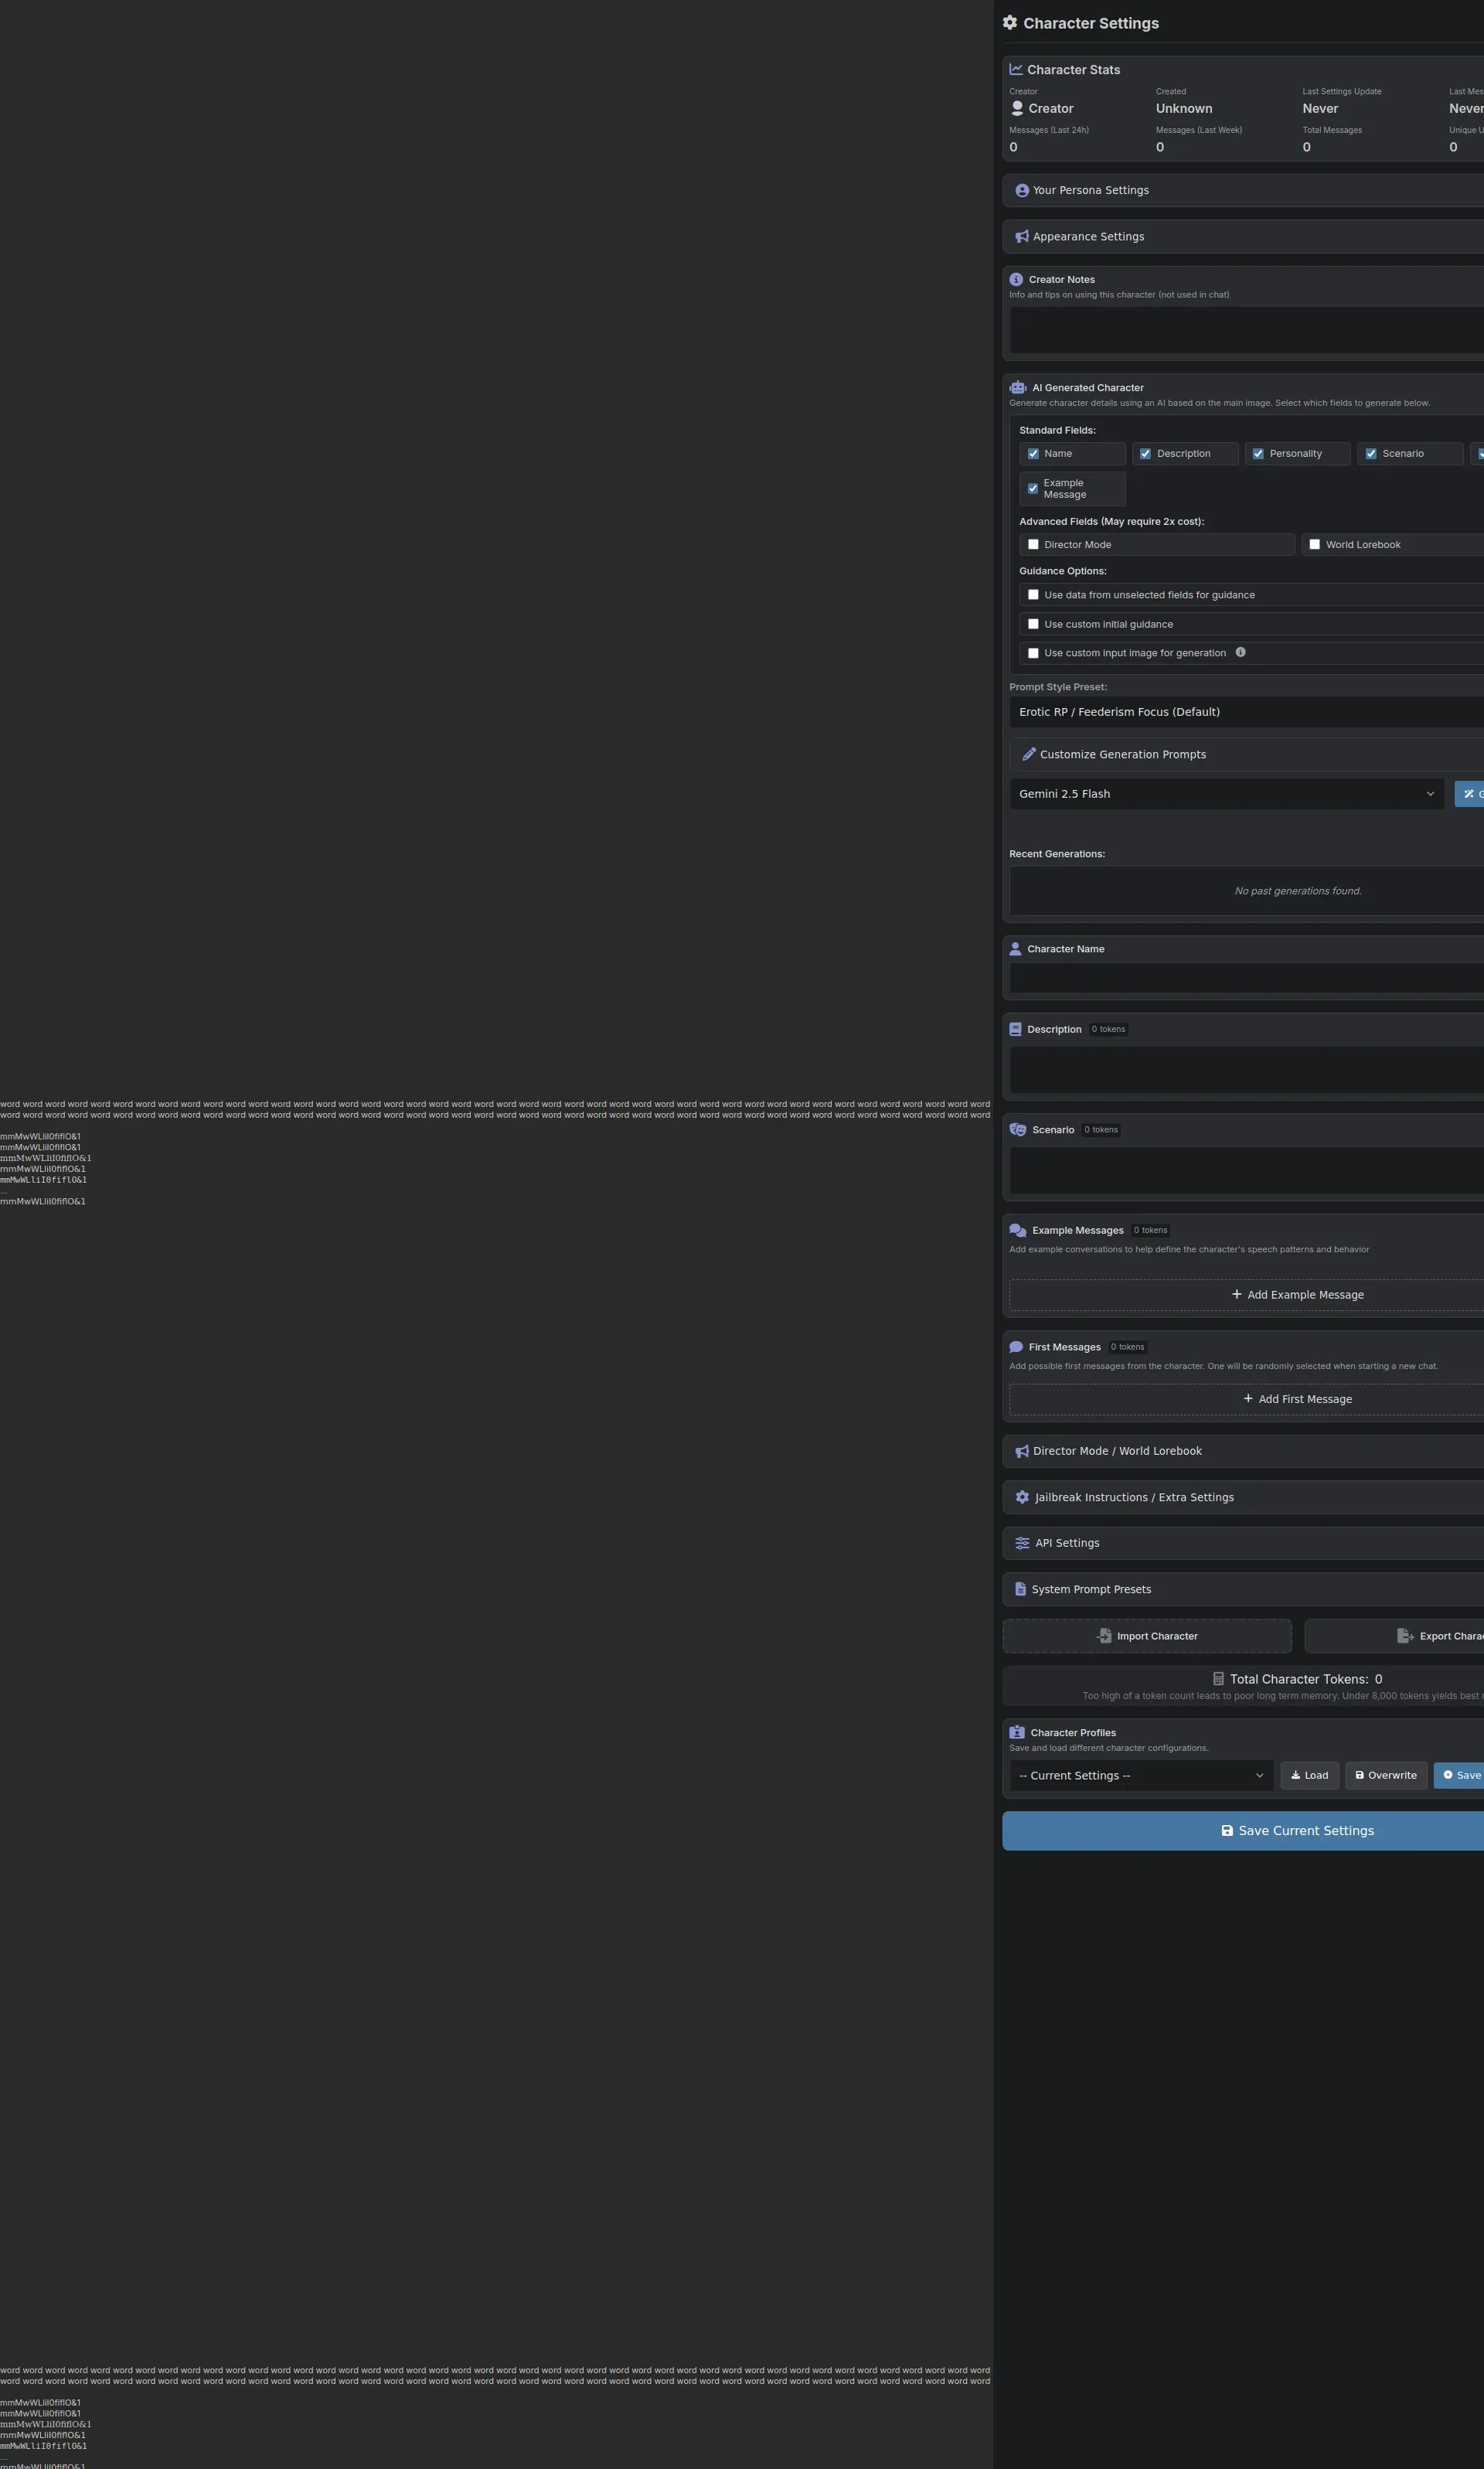Expand Jailbreak Instructions / Extra Settings section
Viewport: 1484px width, 2469px height.
(1243, 1497)
